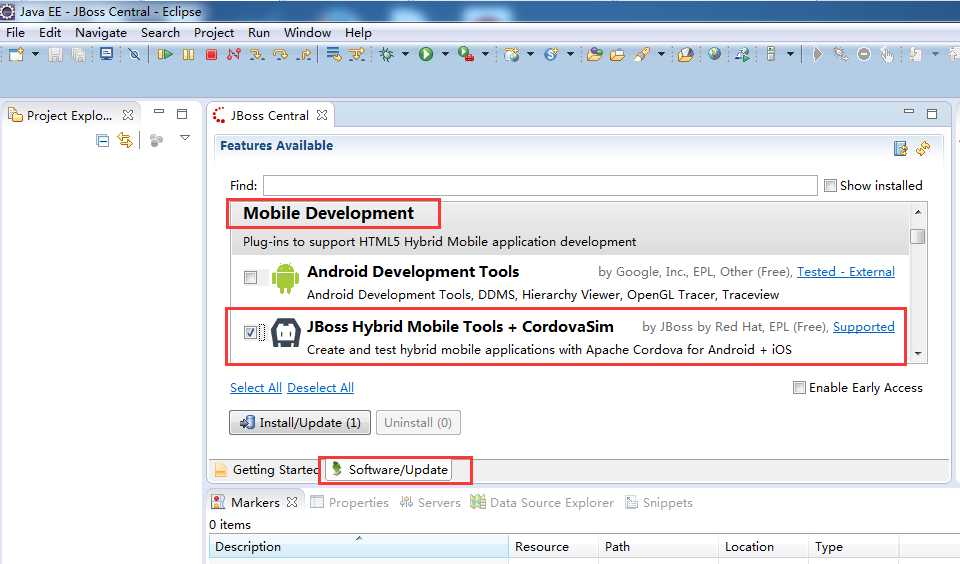
Task: Click the feature list scrollbar down arrow
Action: click(x=918, y=353)
